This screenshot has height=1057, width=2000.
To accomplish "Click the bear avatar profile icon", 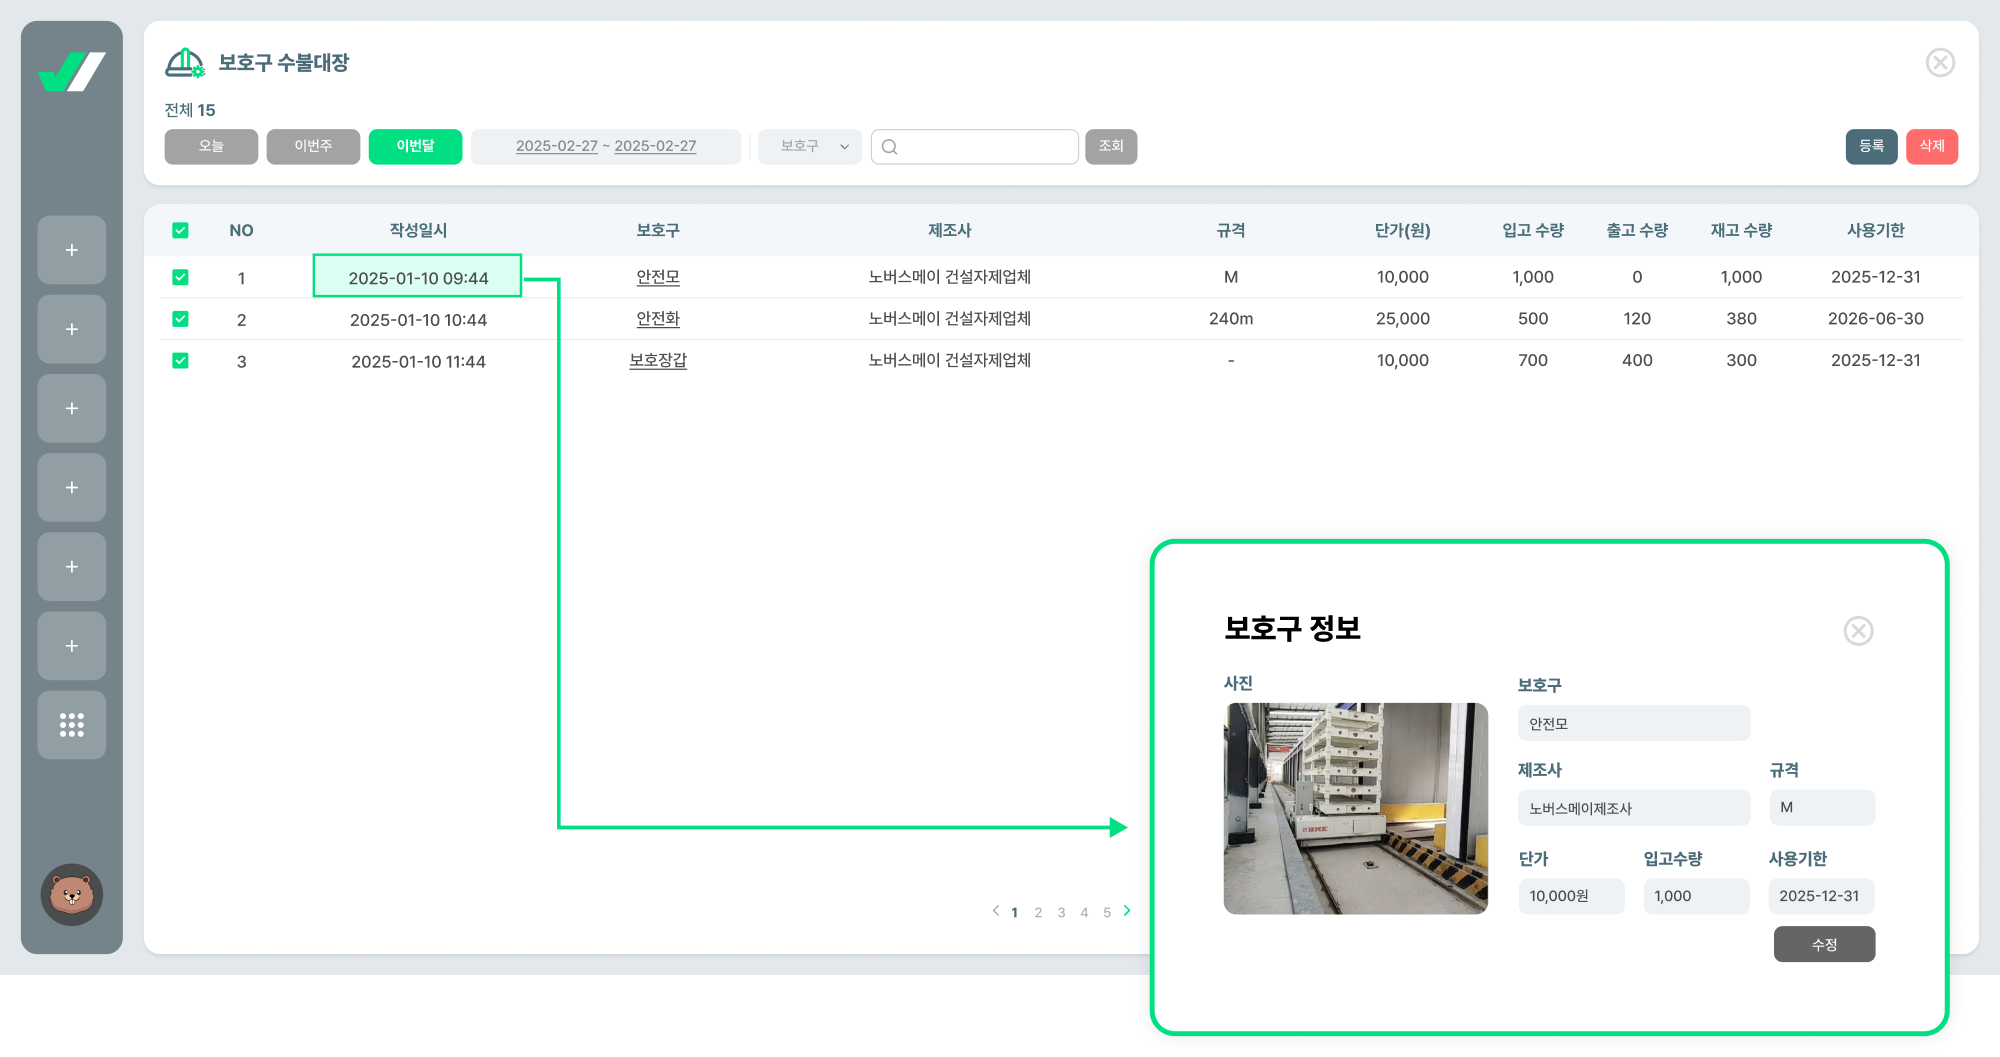I will coord(72,894).
